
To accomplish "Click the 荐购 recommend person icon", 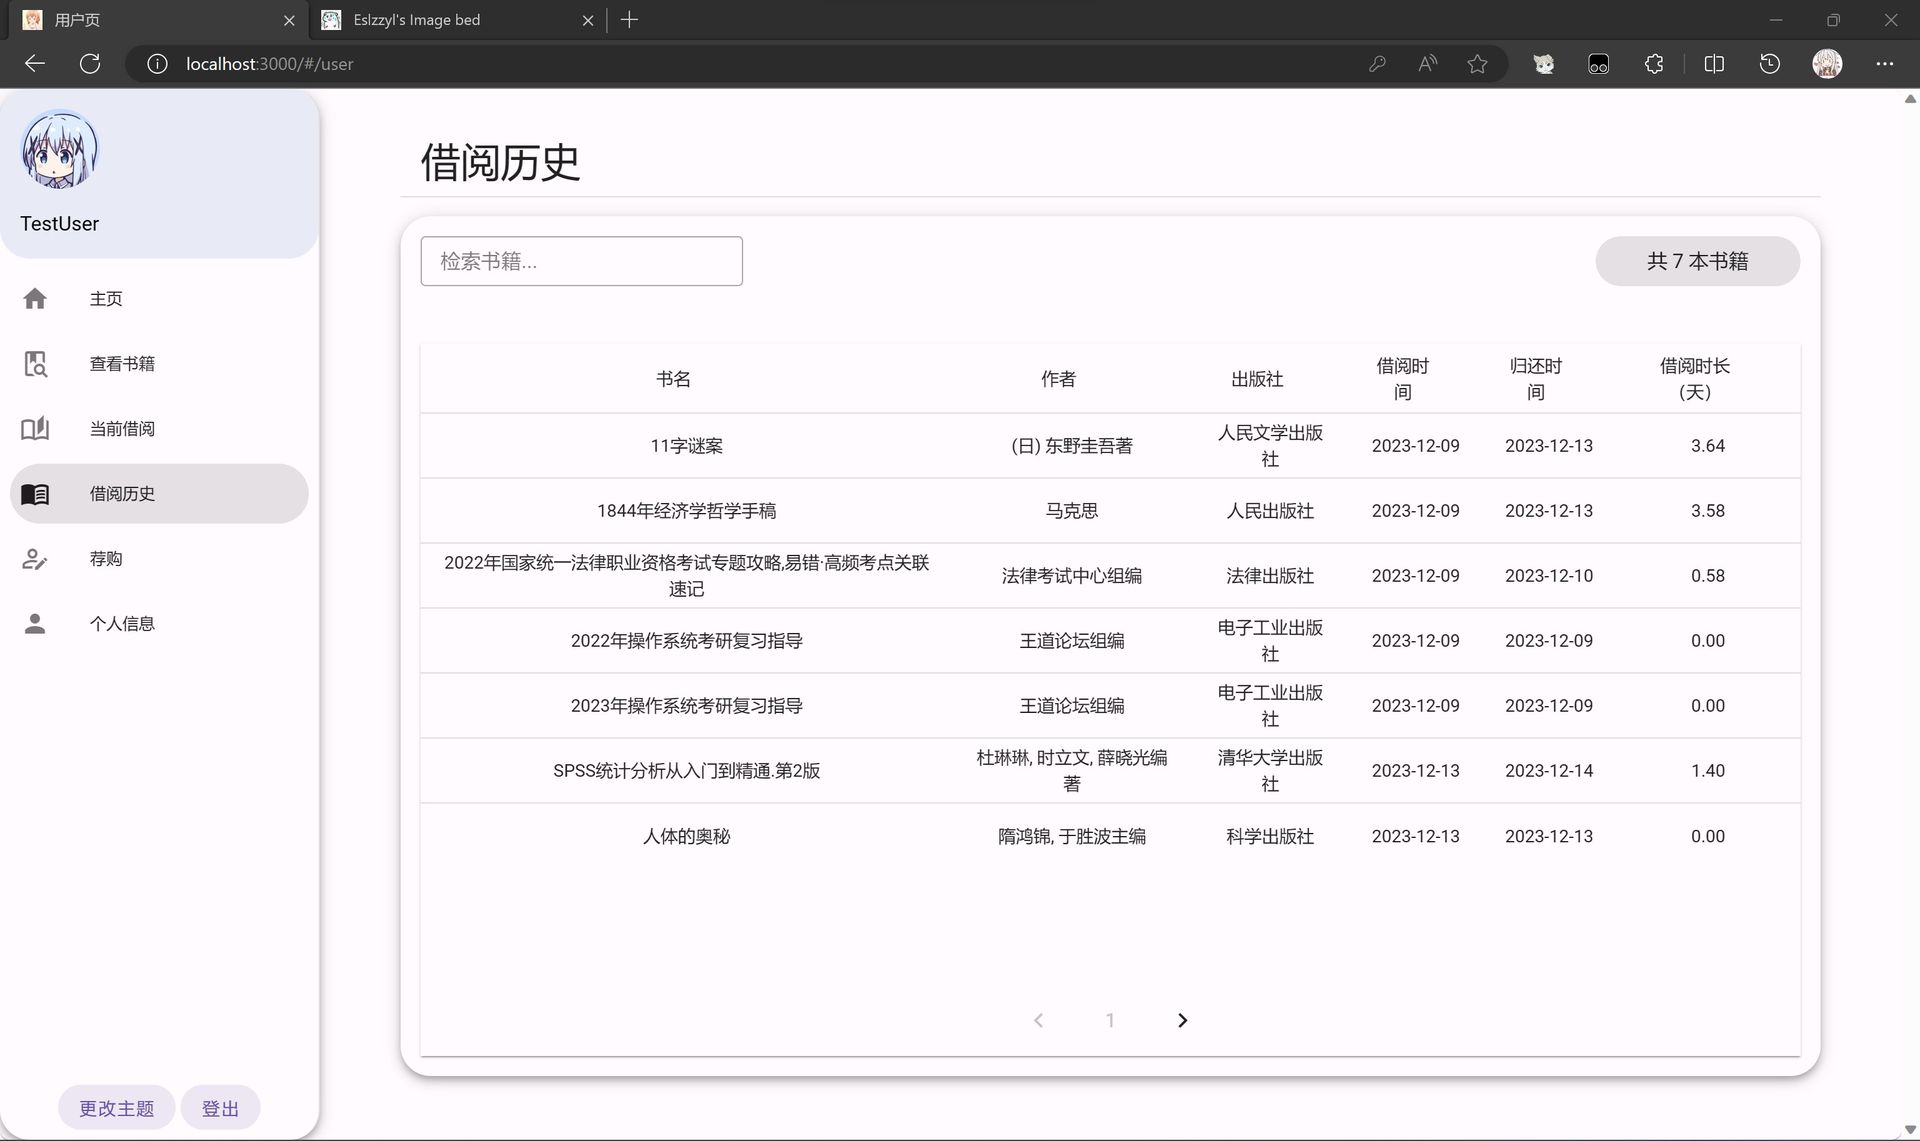I will tap(36, 558).
